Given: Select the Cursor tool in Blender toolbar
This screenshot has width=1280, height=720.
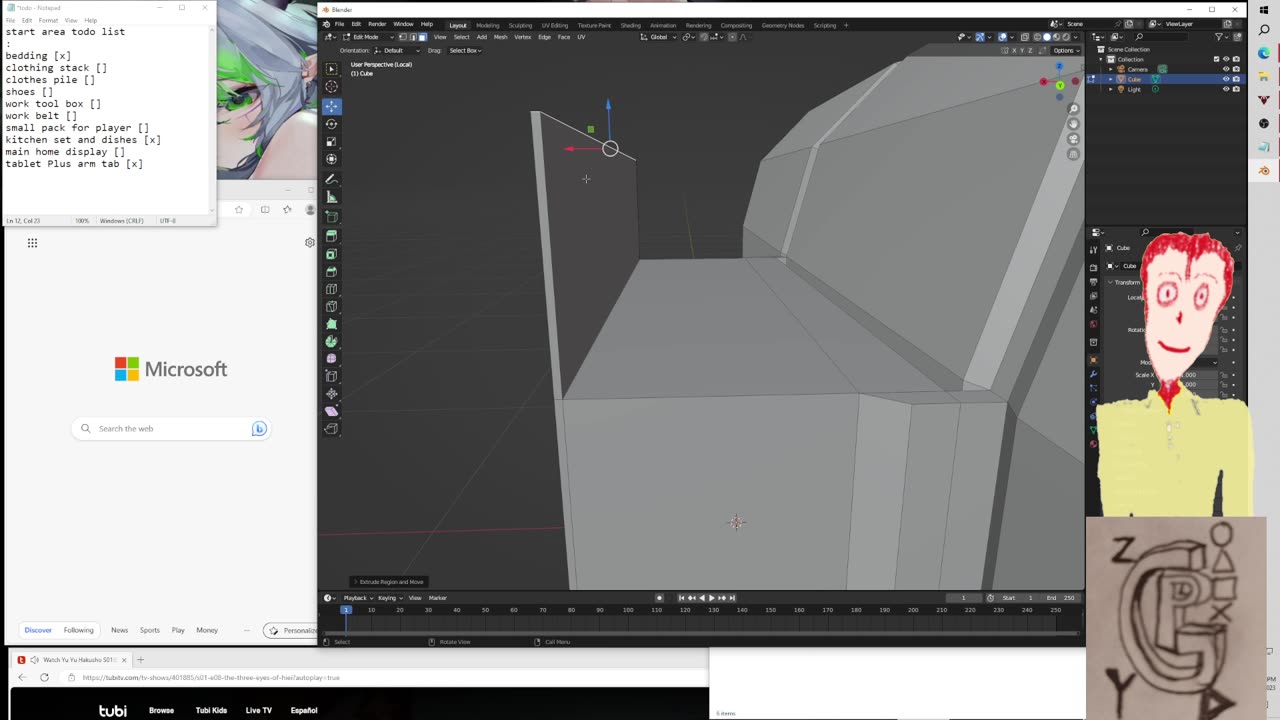Looking at the screenshot, I should 331,87.
